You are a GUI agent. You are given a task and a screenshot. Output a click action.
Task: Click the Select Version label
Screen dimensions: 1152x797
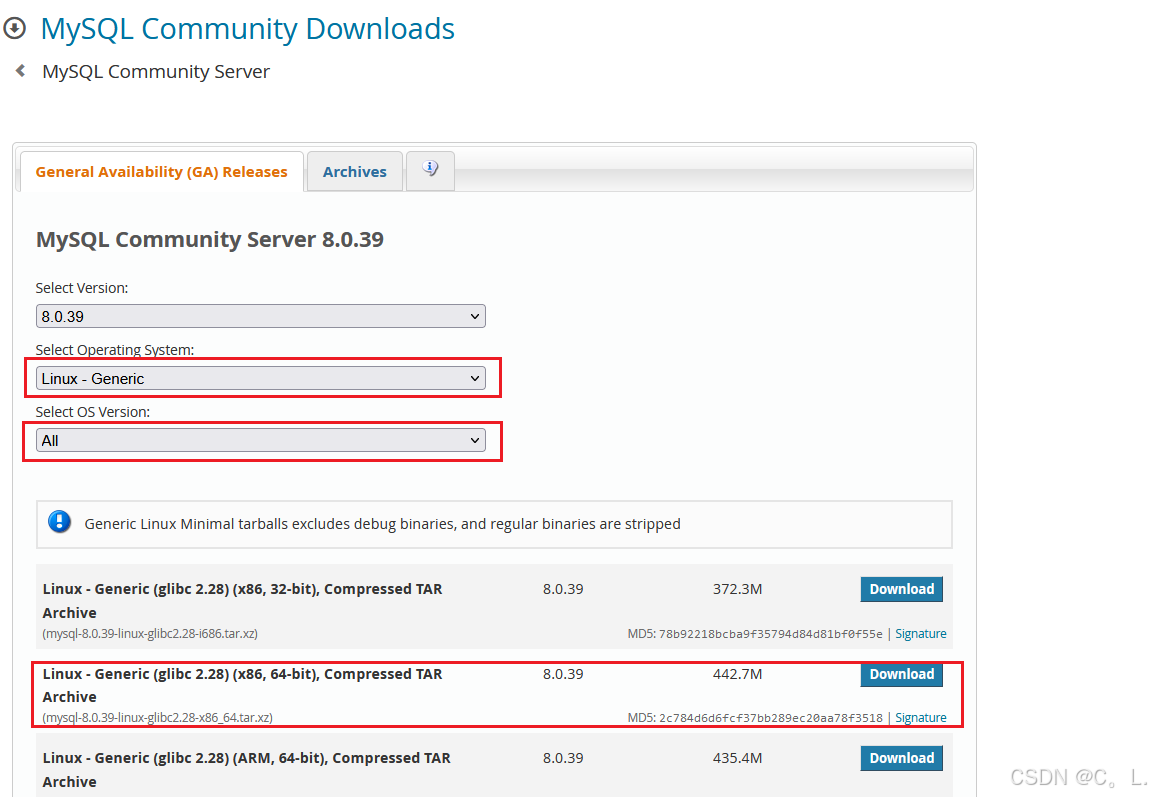82,288
